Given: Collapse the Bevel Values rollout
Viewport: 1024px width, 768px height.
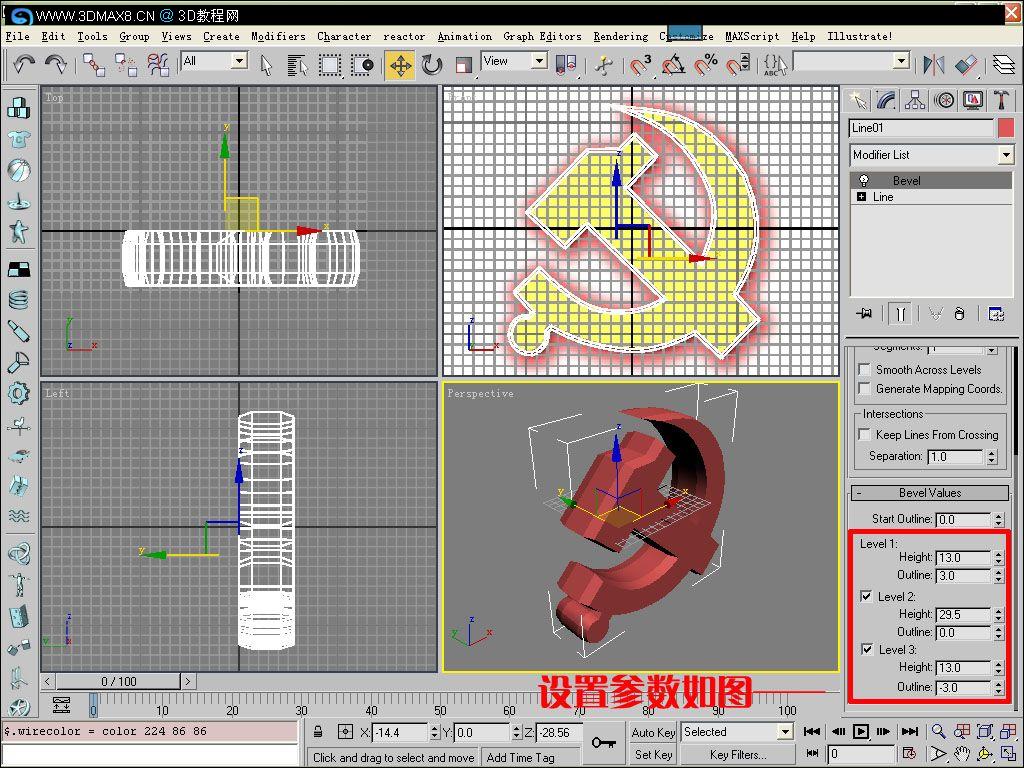Looking at the screenshot, I should pos(929,493).
